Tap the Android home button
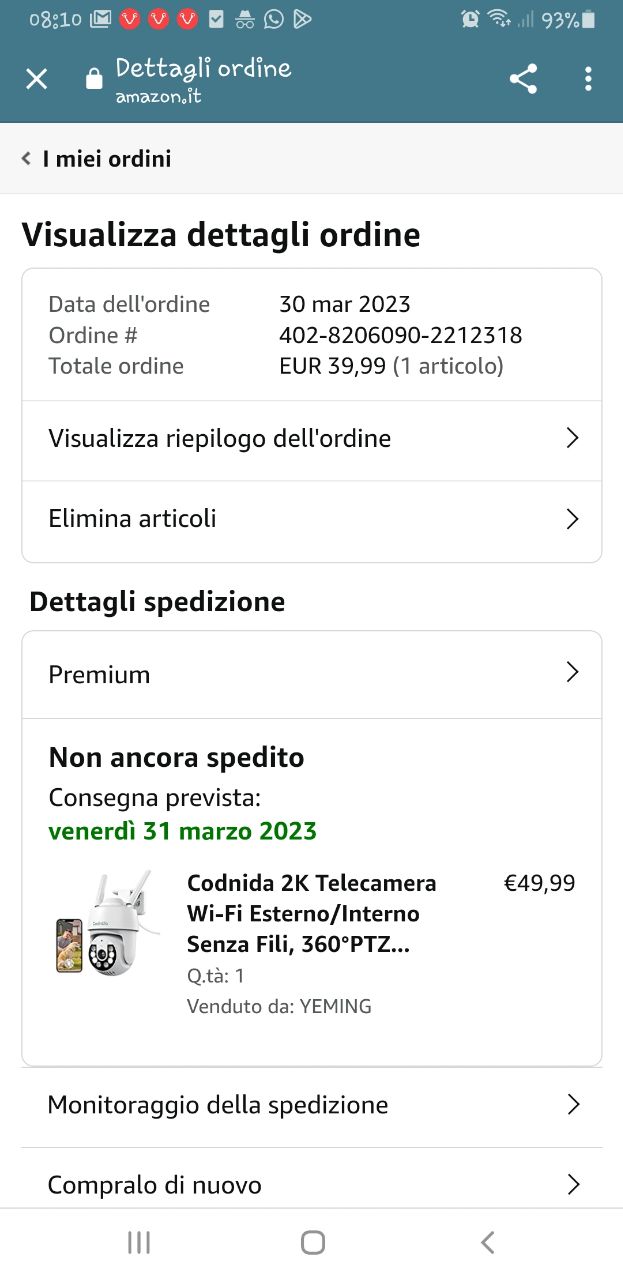This screenshot has width=623, height=1280. (313, 1243)
